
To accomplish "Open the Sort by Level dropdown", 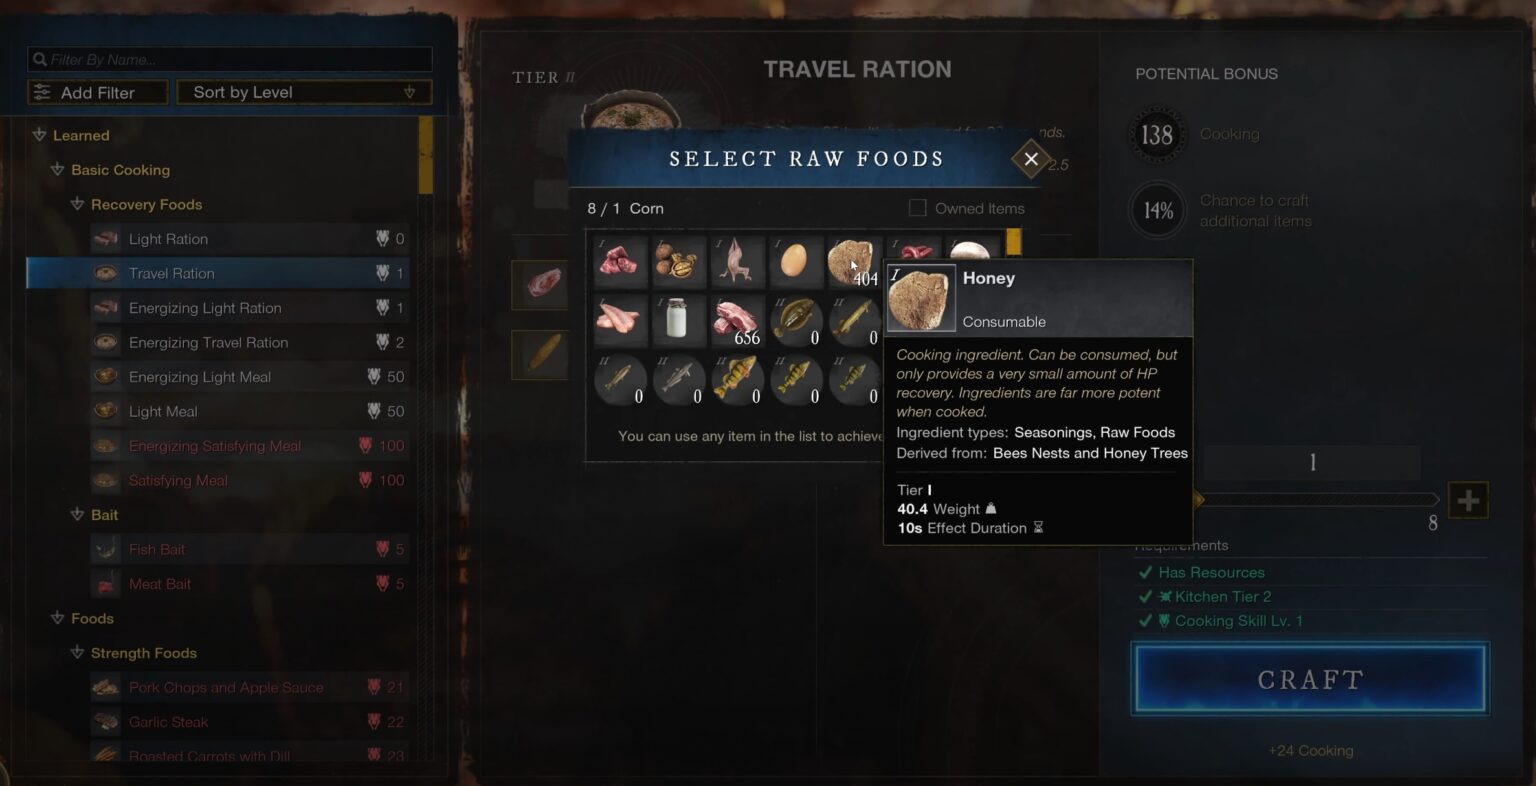I will tap(304, 92).
